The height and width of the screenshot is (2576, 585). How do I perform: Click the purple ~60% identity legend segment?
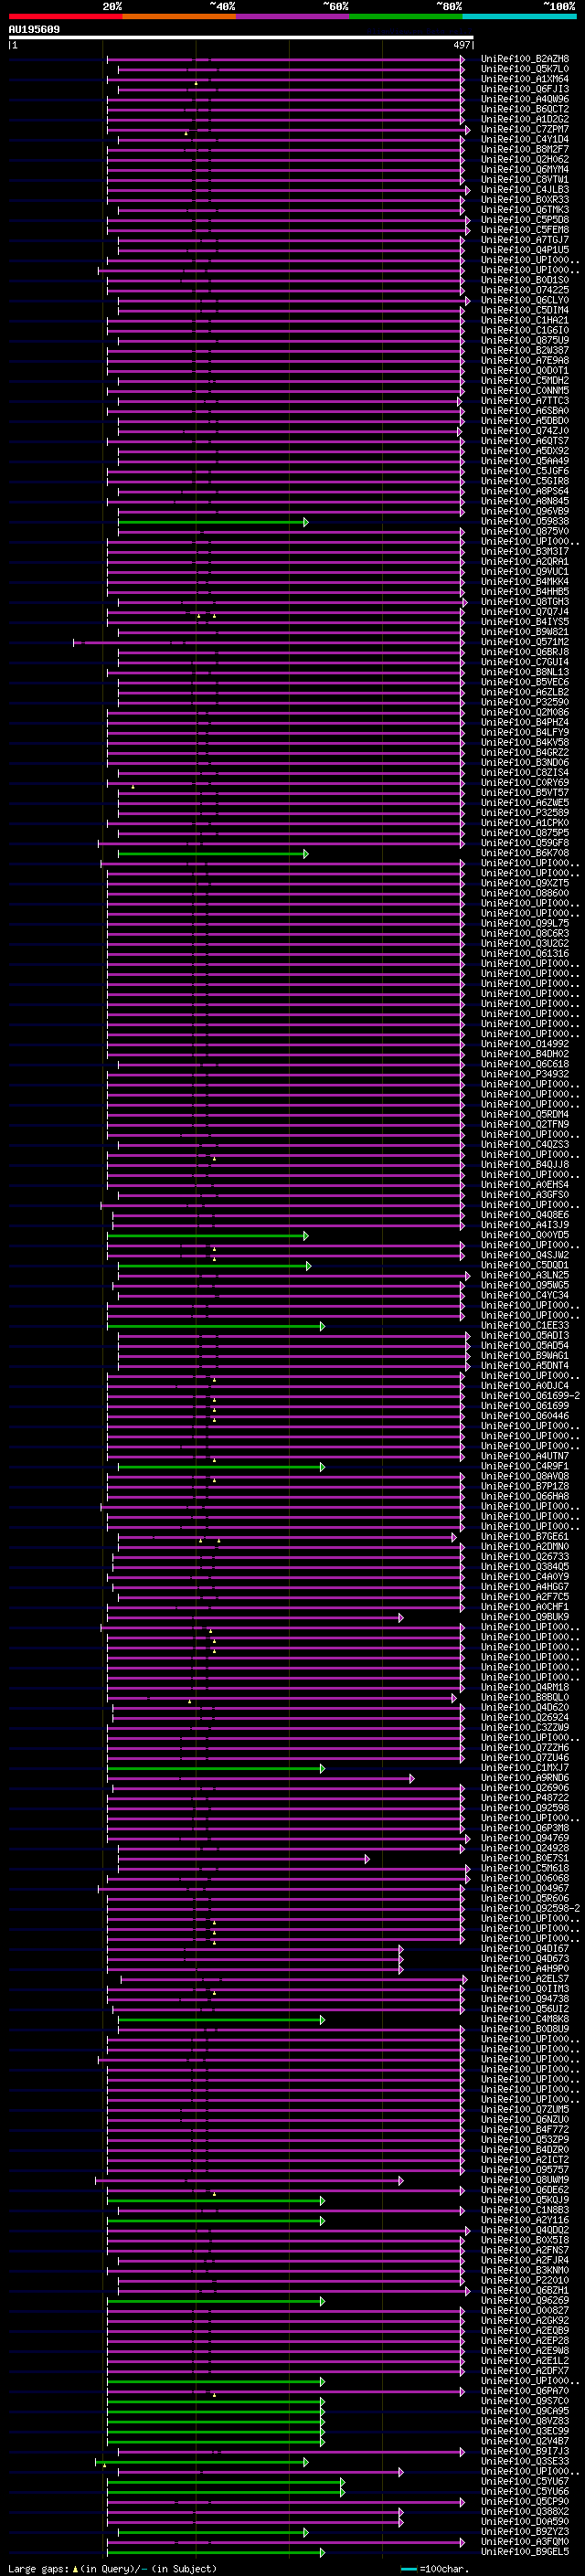(292, 16)
